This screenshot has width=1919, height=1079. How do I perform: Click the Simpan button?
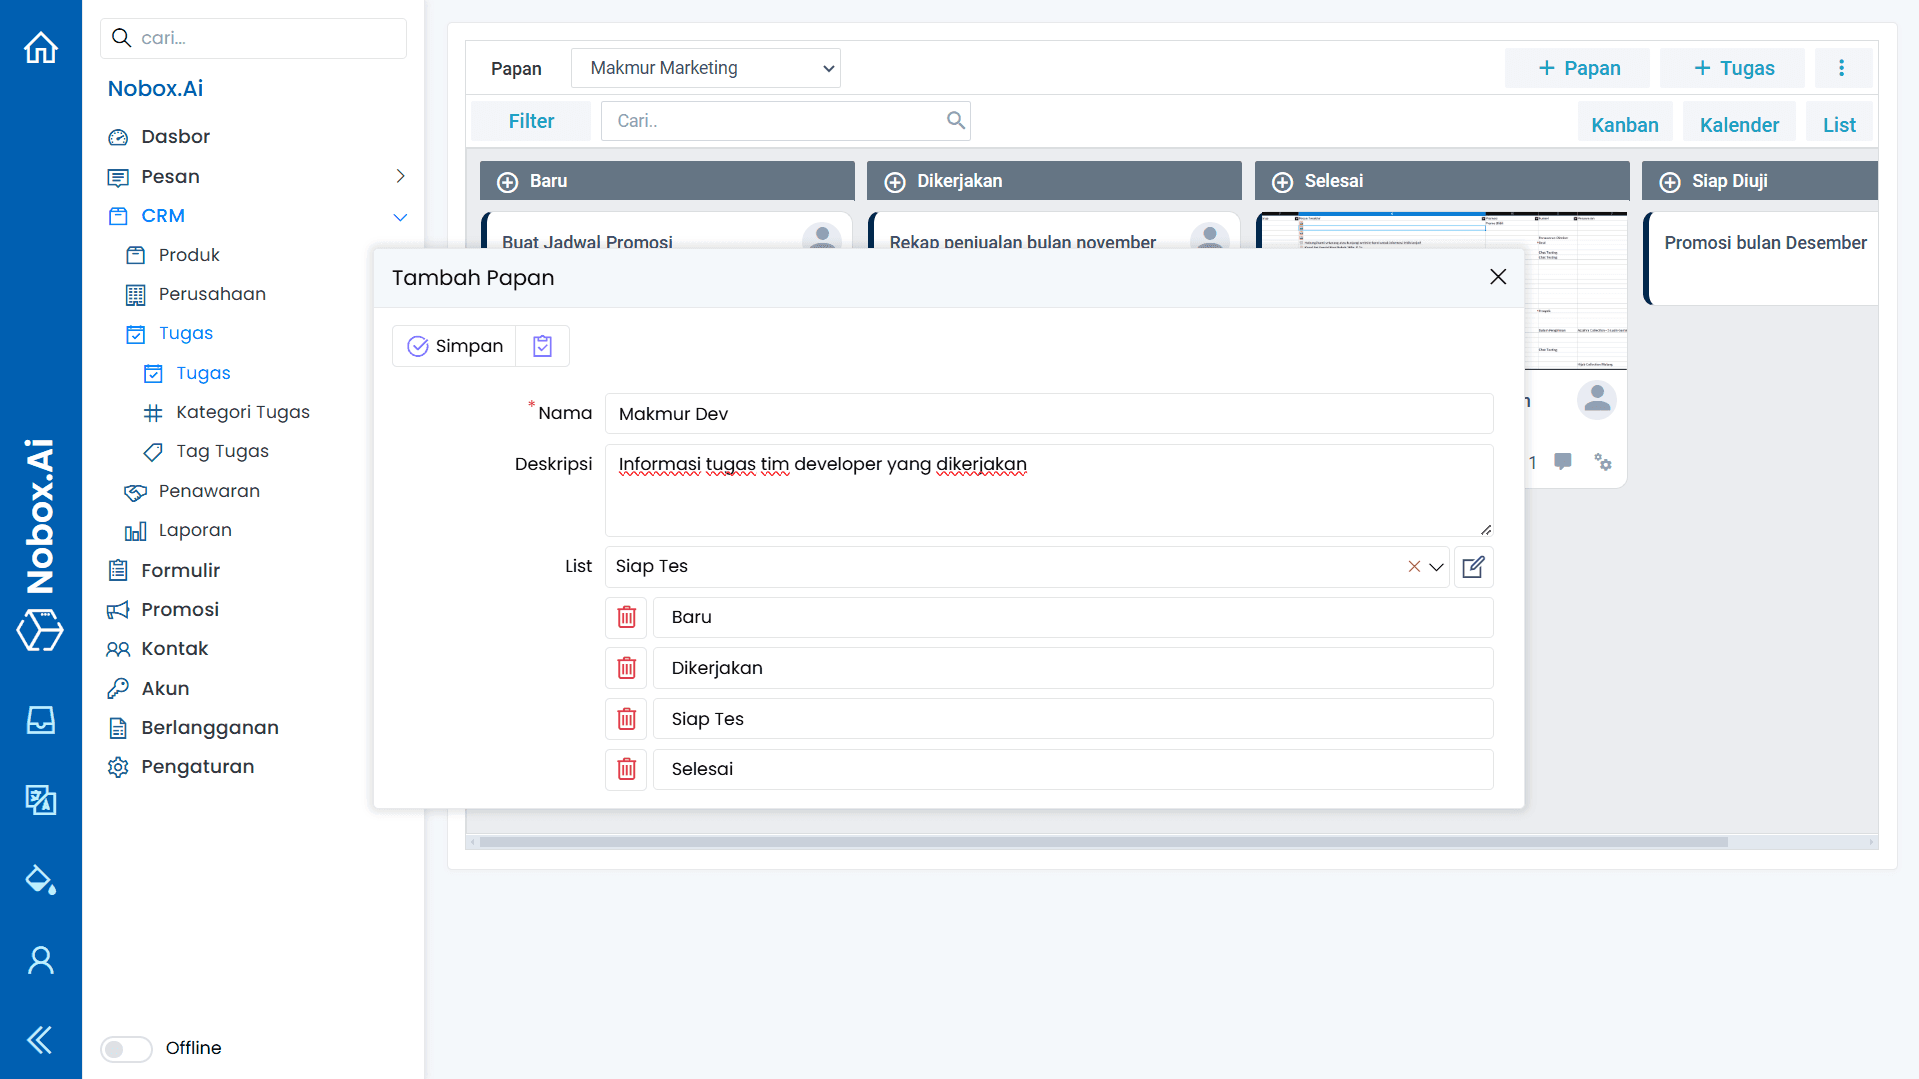coord(453,345)
